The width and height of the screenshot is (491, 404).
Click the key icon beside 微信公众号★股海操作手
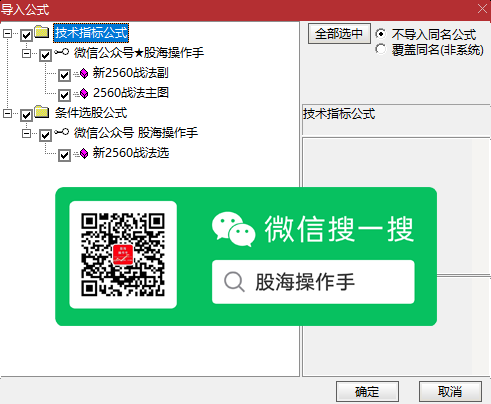pyautogui.click(x=62, y=52)
